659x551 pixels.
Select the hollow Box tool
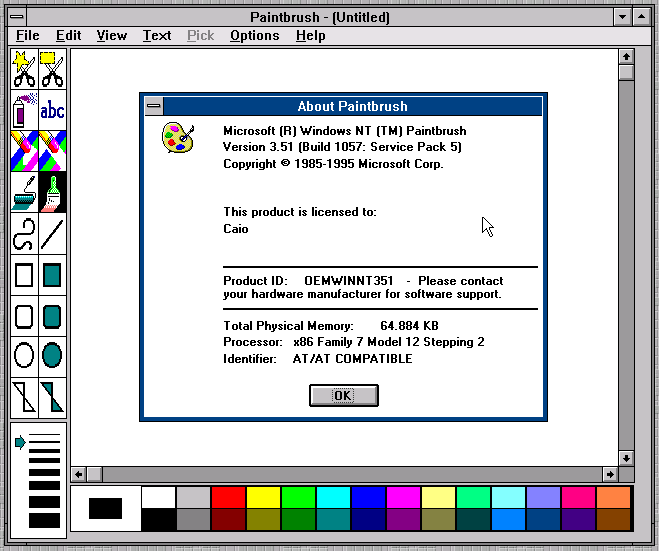click(24, 275)
